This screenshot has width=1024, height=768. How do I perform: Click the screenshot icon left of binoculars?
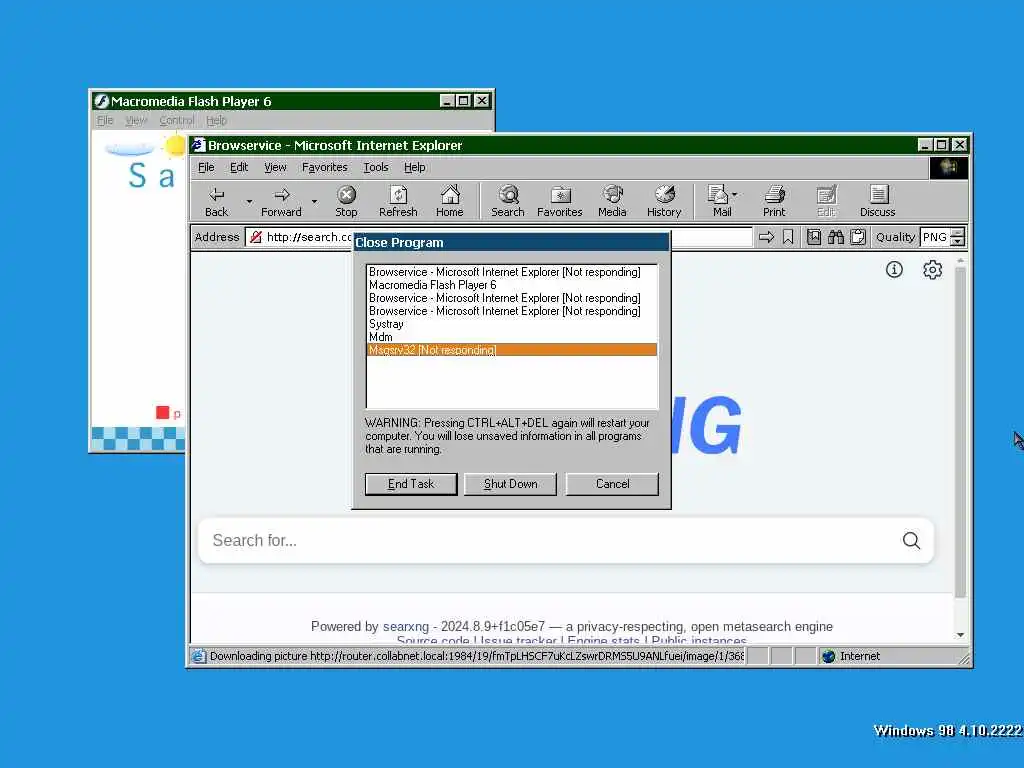(x=814, y=237)
